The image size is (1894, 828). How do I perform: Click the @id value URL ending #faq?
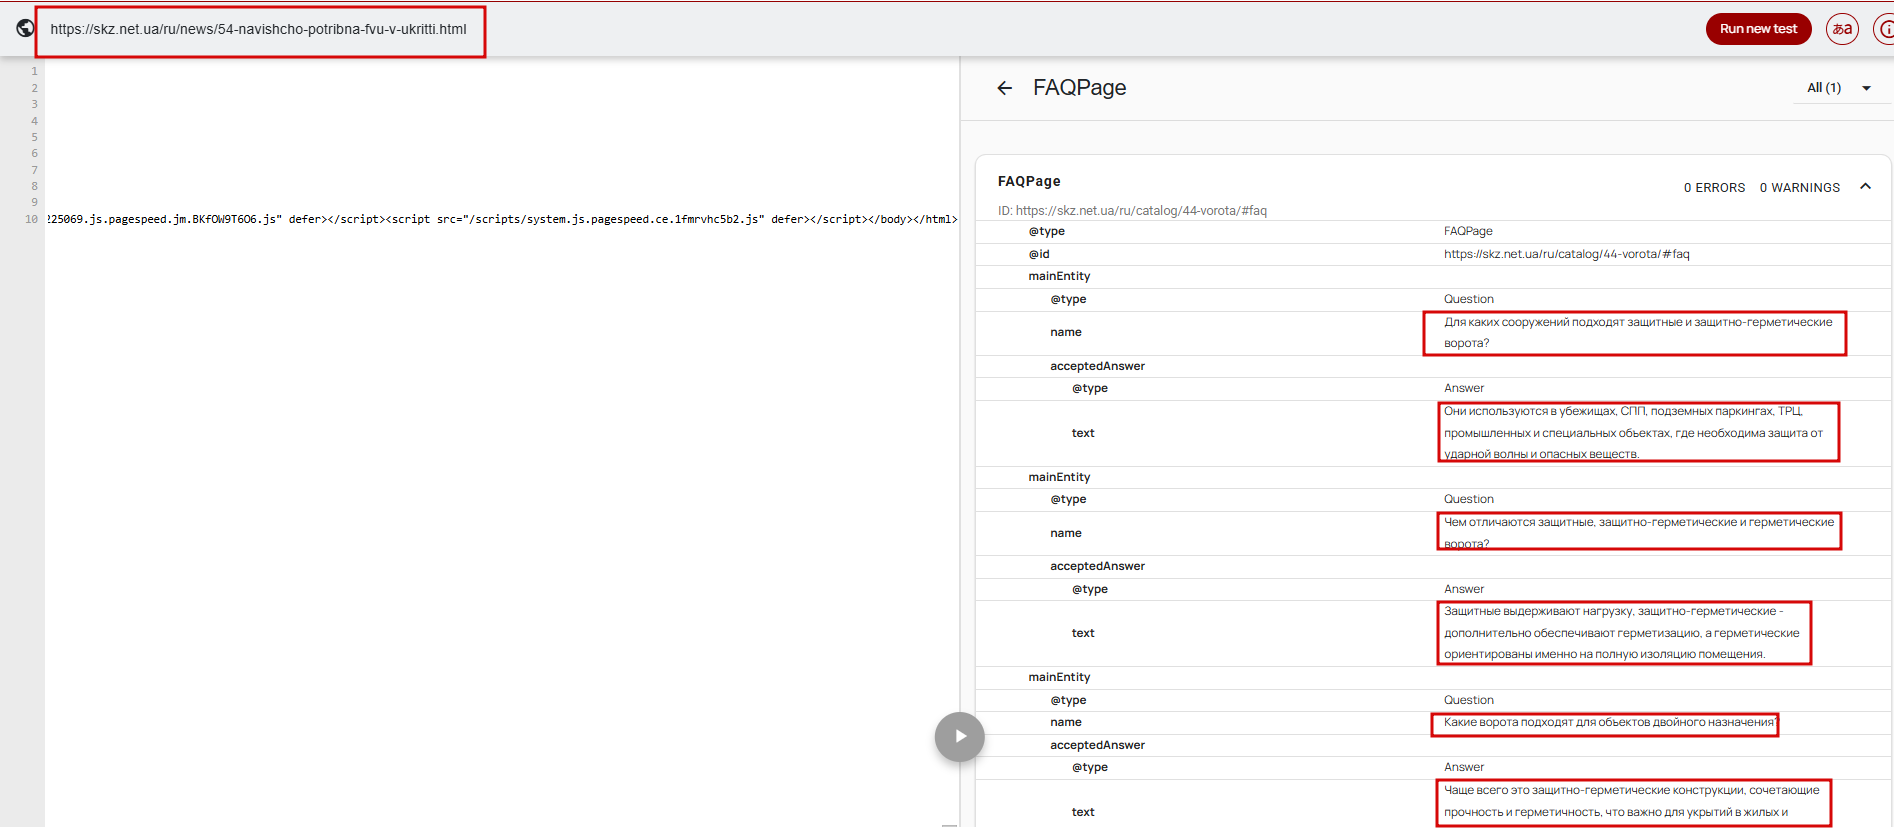coord(1566,254)
